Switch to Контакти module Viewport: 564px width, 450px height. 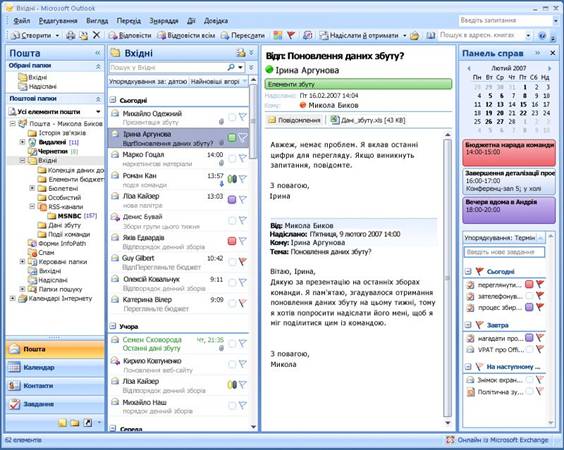[55, 386]
